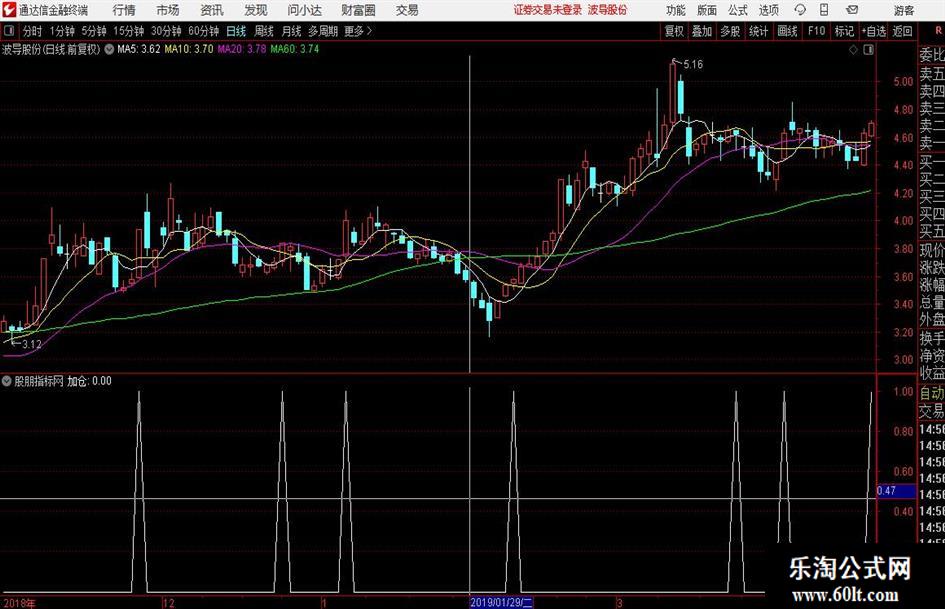Click the 返回 back button
Image resolution: width=945 pixels, height=609 pixels.
[902, 31]
